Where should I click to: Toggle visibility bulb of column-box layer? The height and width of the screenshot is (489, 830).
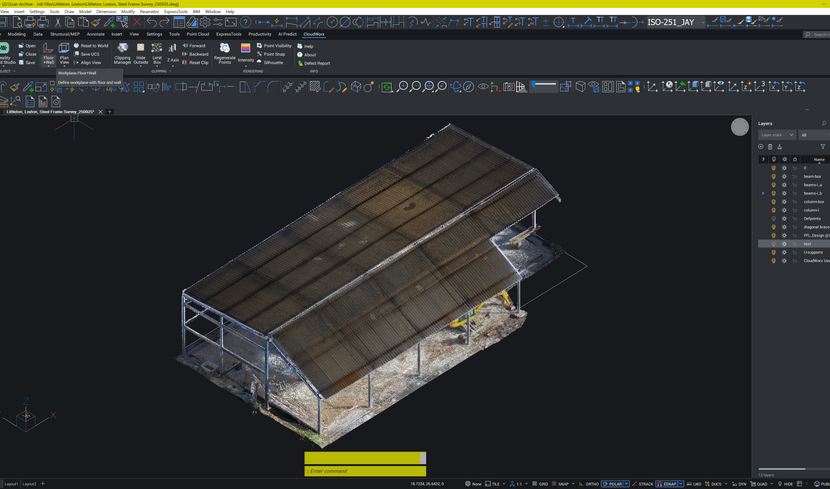[773, 202]
